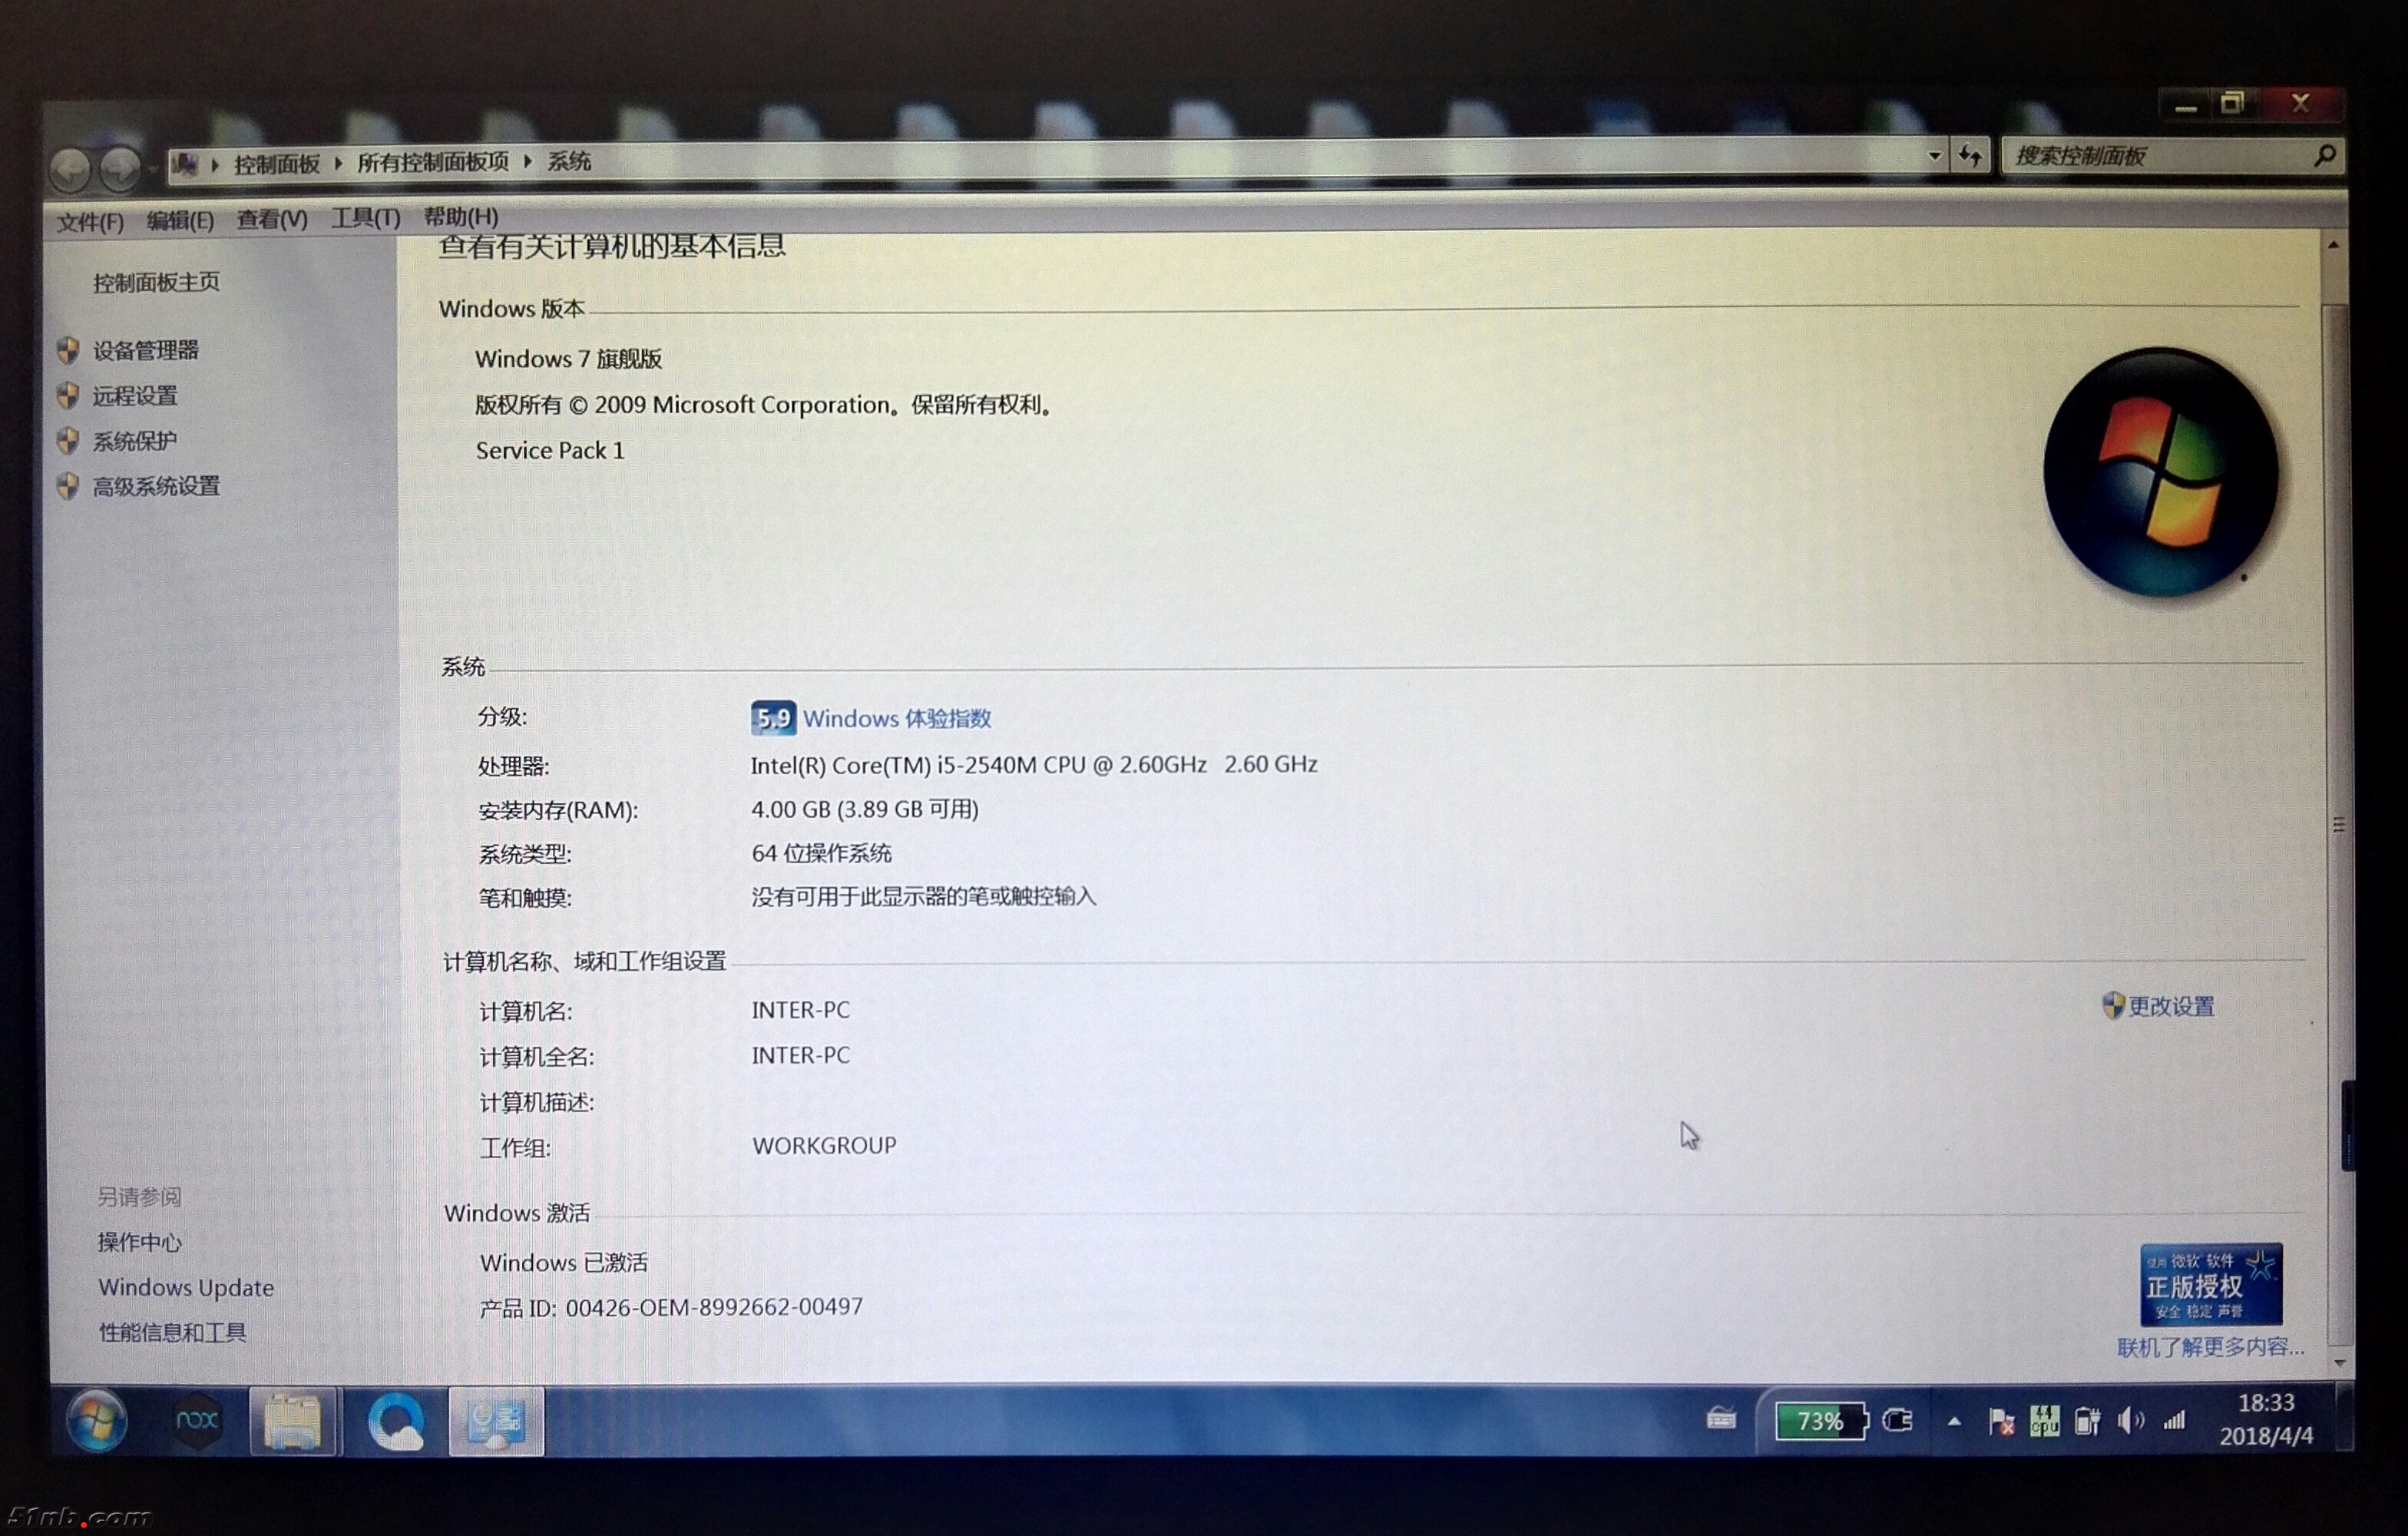The height and width of the screenshot is (1536, 2408).
Task: Open the Windows 体验指数 link
Action: (x=896, y=718)
